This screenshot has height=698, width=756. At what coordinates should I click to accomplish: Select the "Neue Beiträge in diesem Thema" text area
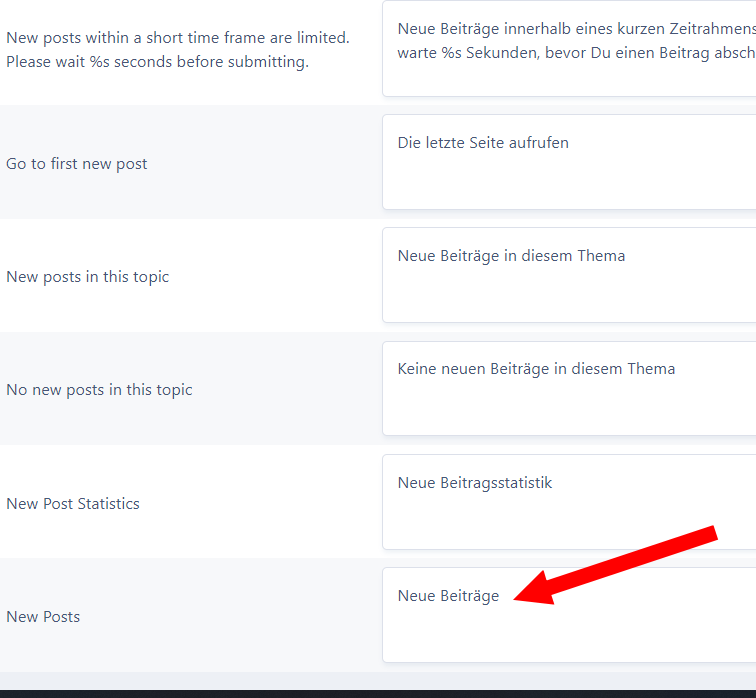568,276
